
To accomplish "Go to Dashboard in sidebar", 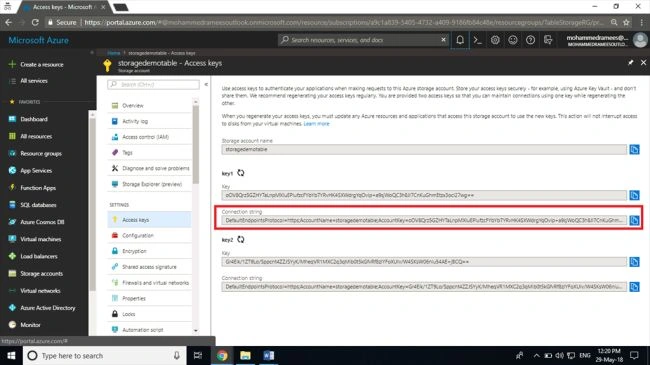I will click(x=34, y=119).
